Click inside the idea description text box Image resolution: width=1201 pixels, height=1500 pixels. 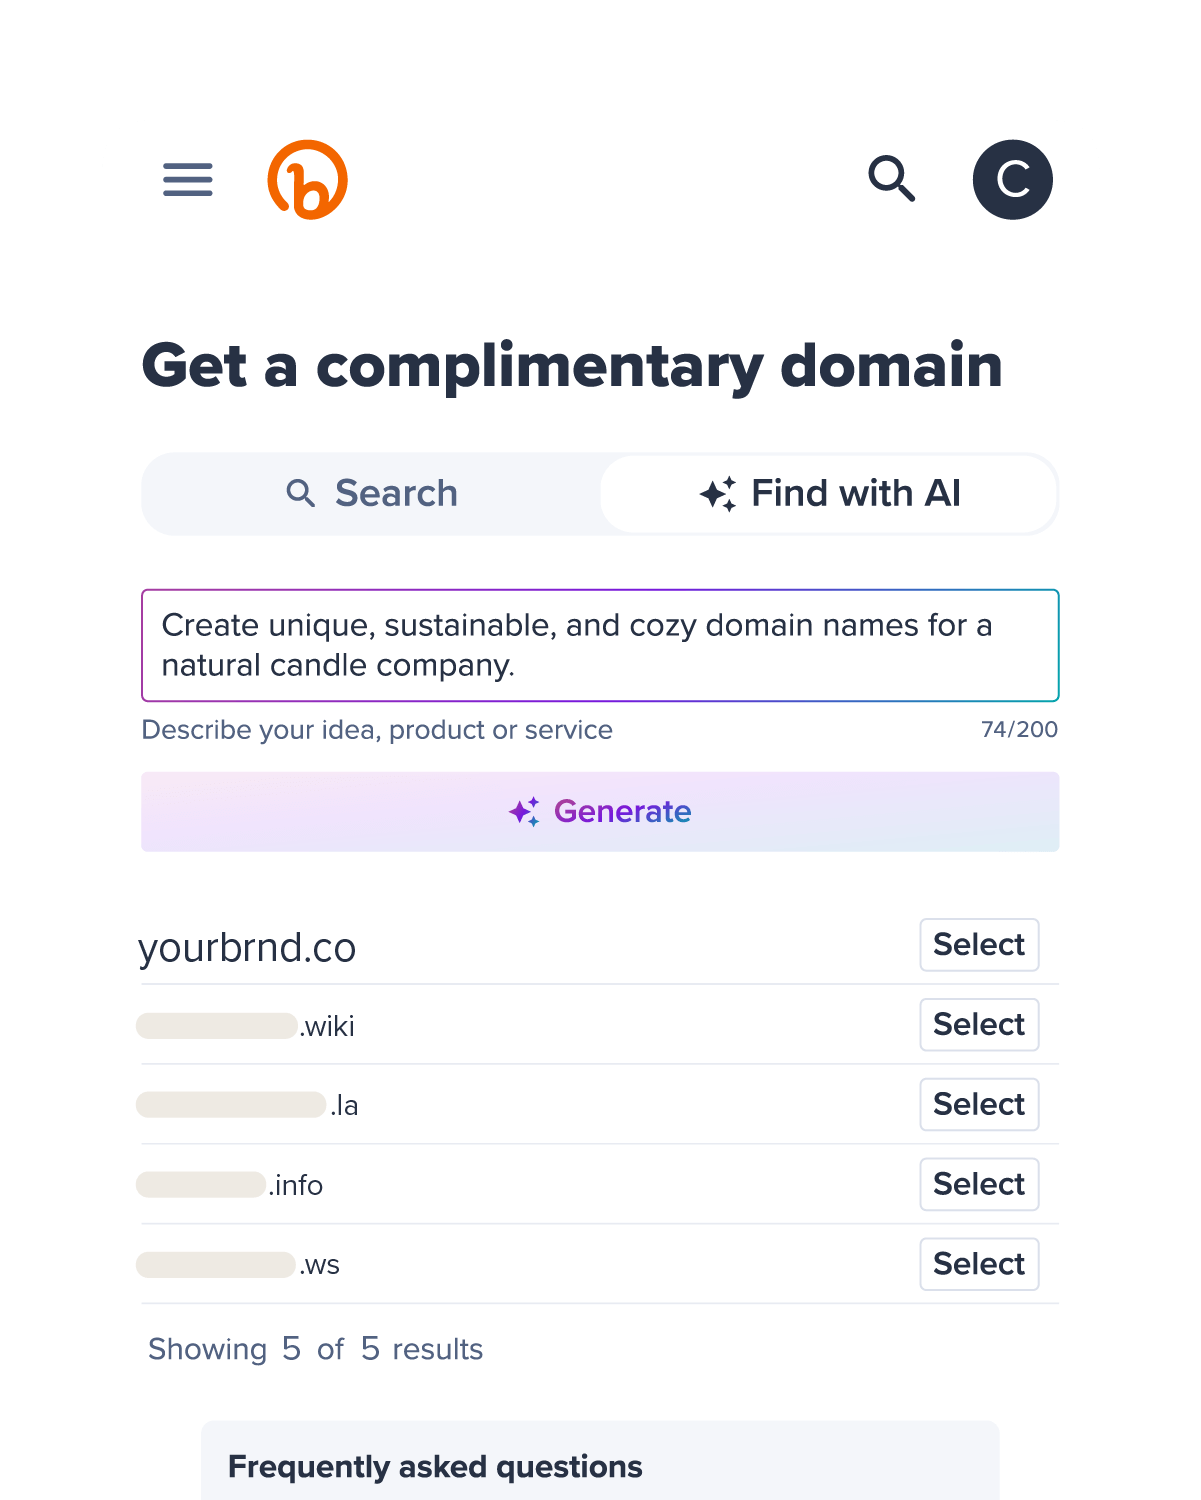click(600, 645)
